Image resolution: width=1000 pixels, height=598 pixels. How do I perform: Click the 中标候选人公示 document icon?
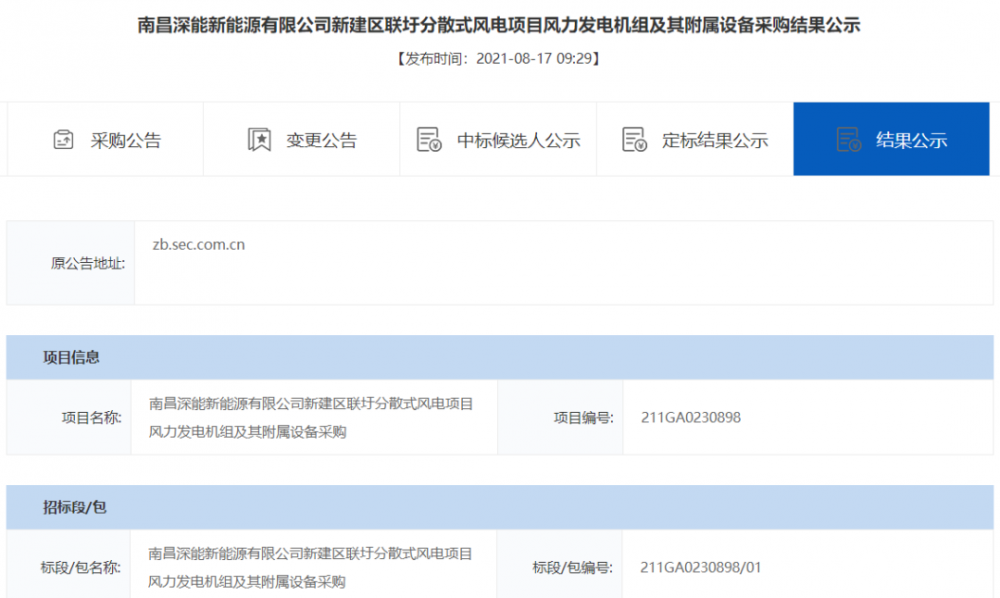[429, 140]
